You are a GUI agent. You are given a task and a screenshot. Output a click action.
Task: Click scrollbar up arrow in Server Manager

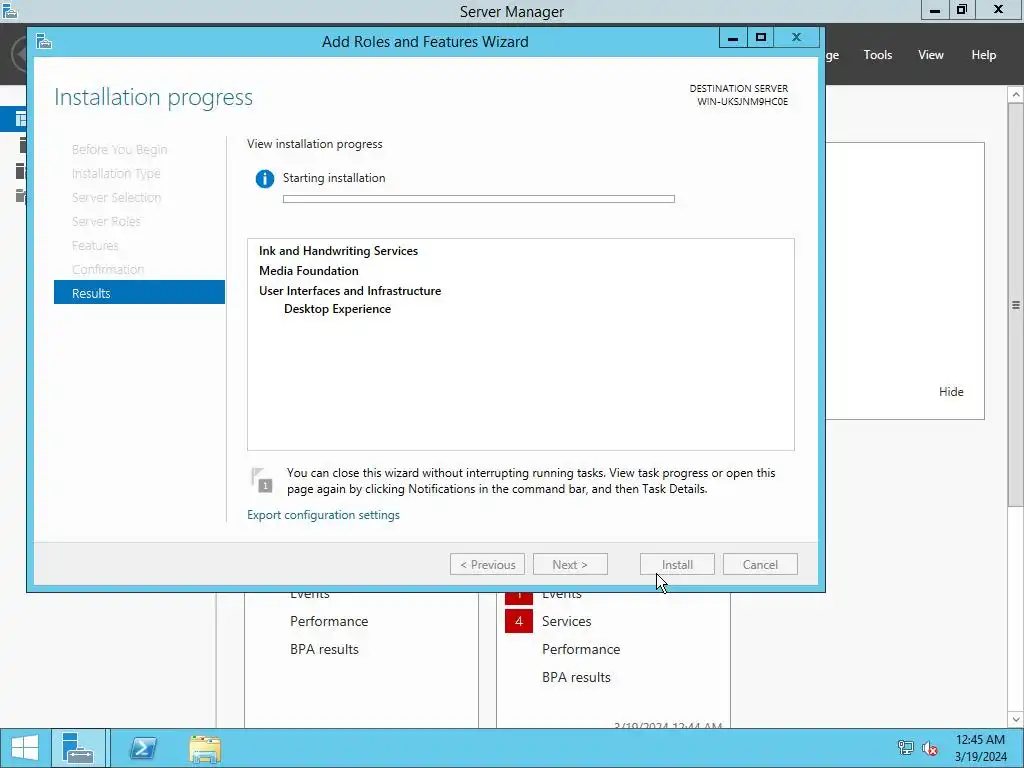point(1016,95)
